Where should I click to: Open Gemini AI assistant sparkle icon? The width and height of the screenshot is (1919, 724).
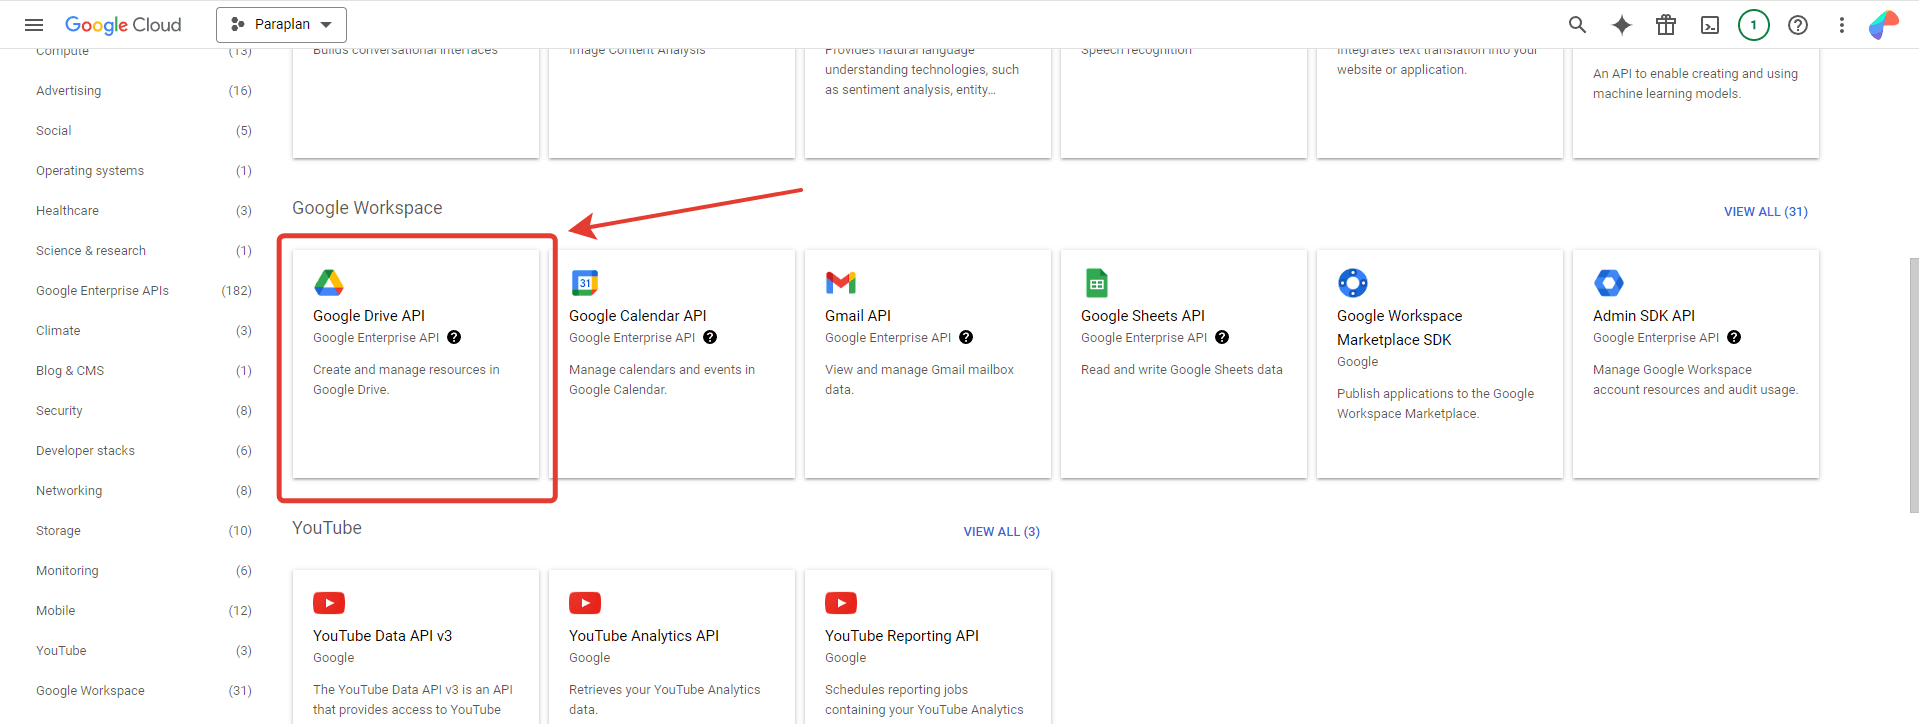(x=1621, y=25)
